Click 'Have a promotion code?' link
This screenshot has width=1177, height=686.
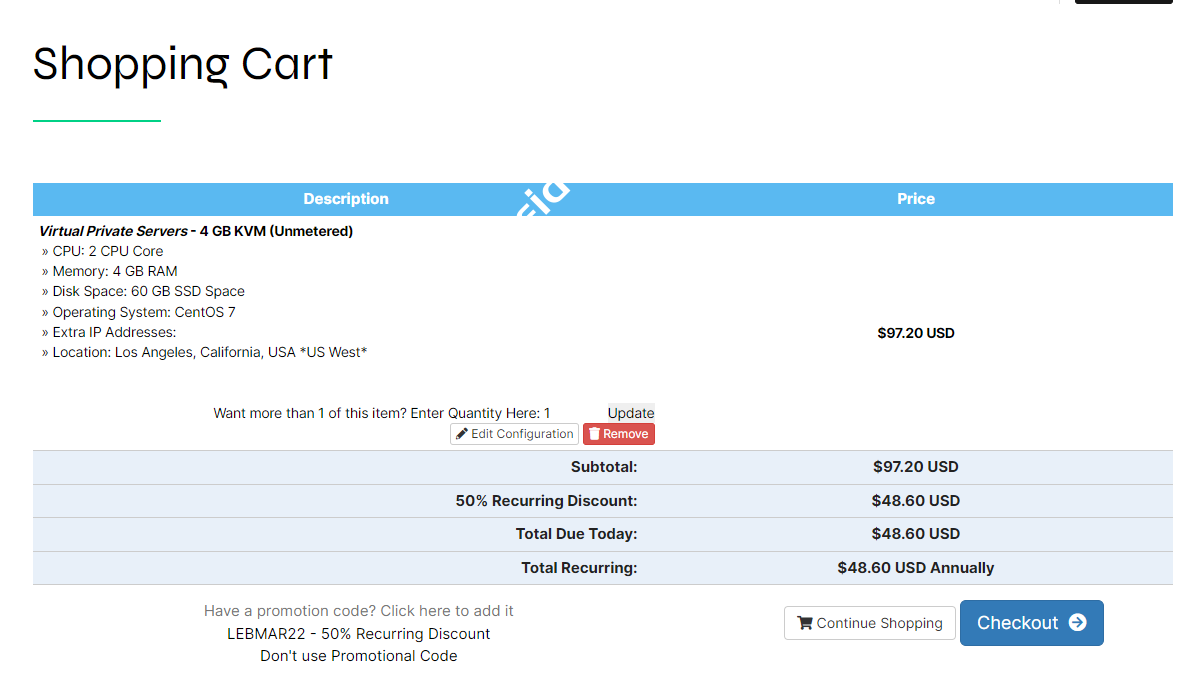coord(358,611)
